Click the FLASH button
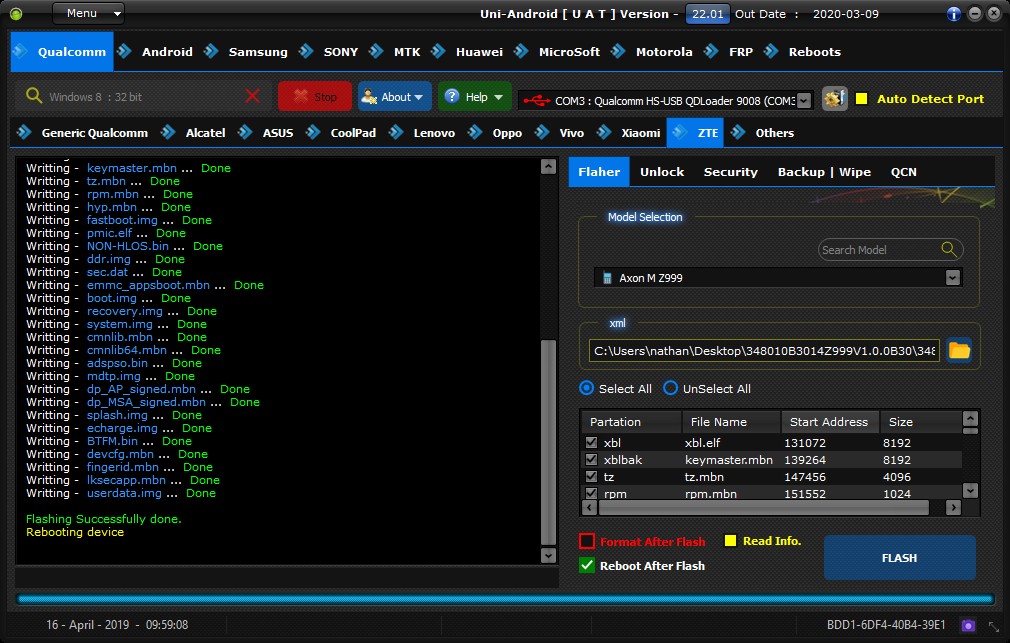The image size is (1010, 643). tap(899, 558)
